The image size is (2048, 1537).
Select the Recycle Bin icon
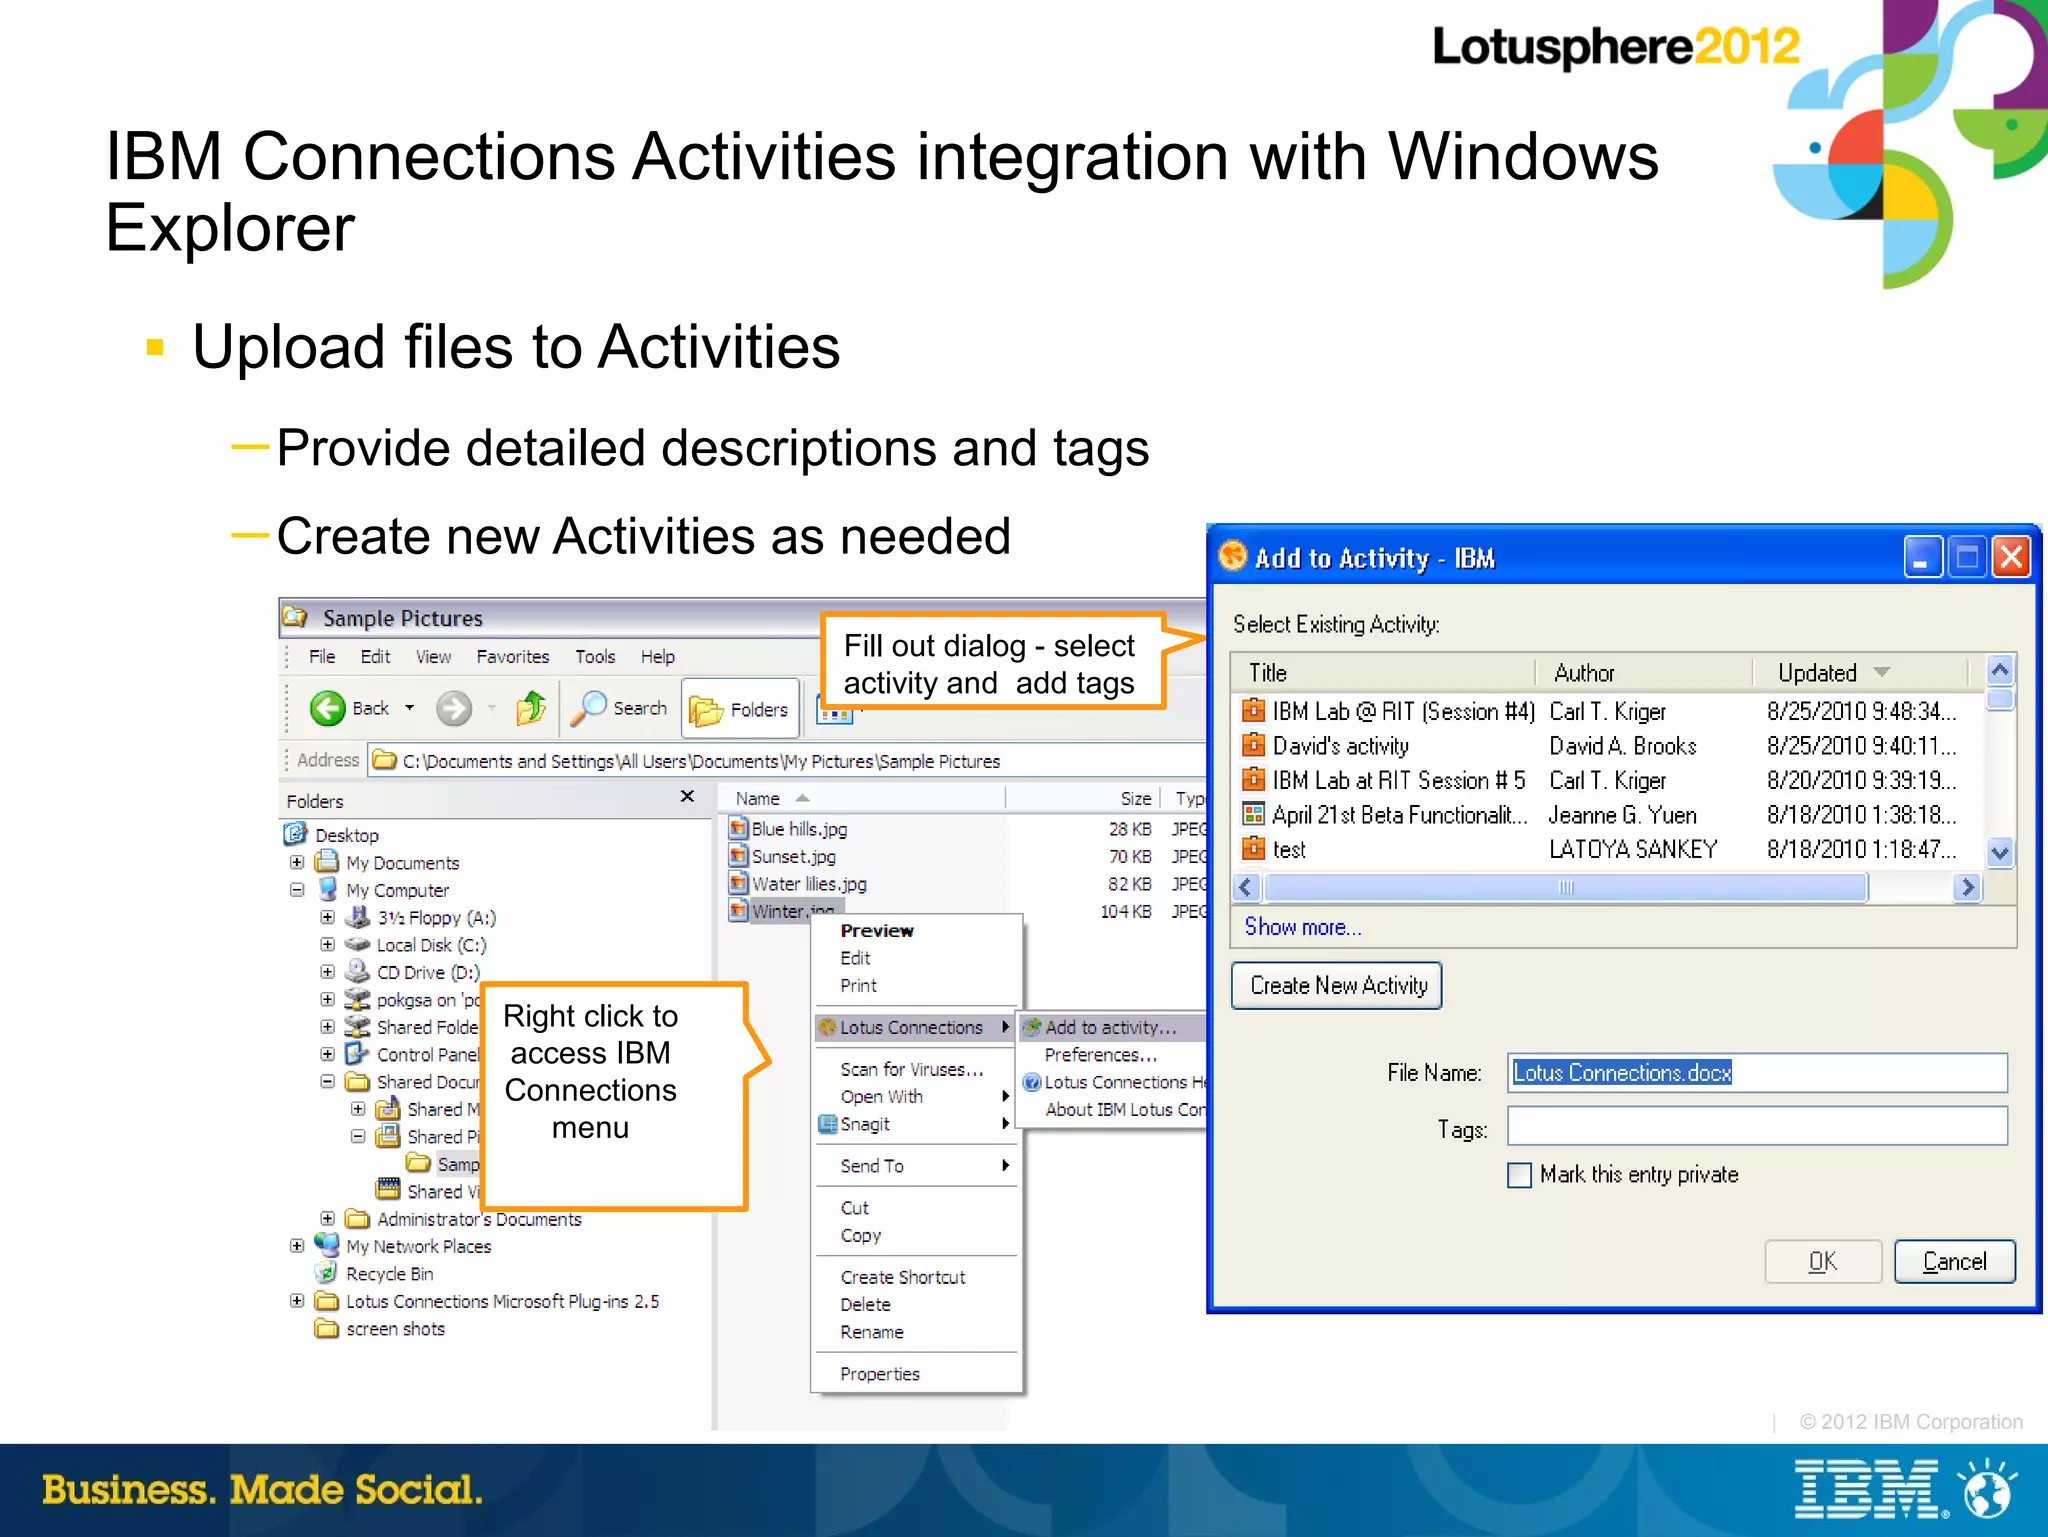[x=326, y=1273]
